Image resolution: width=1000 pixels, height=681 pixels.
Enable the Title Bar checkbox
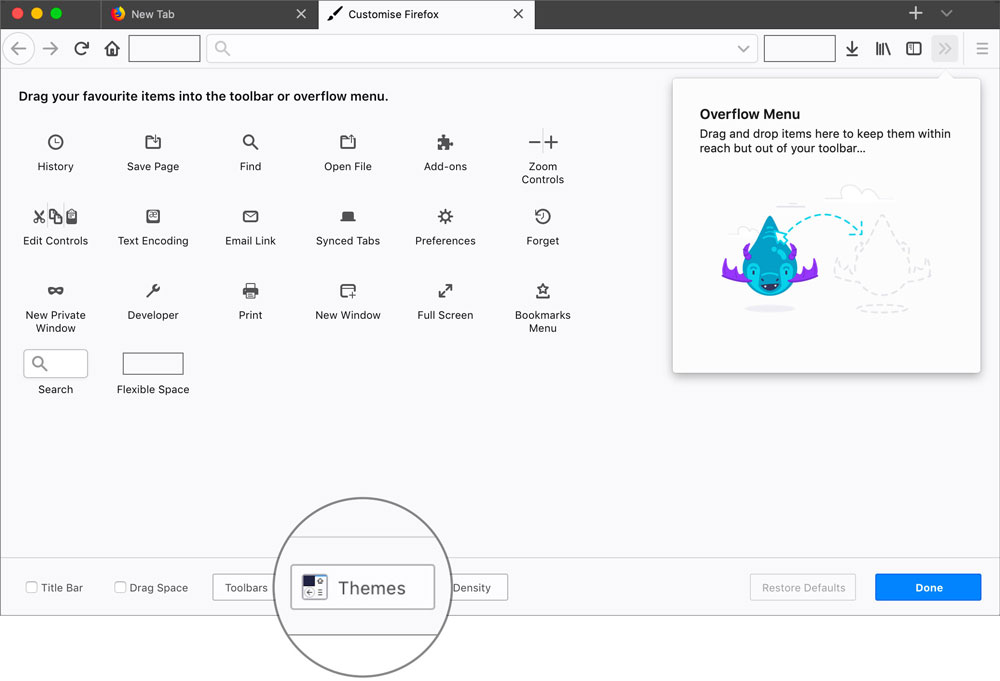click(x=31, y=587)
